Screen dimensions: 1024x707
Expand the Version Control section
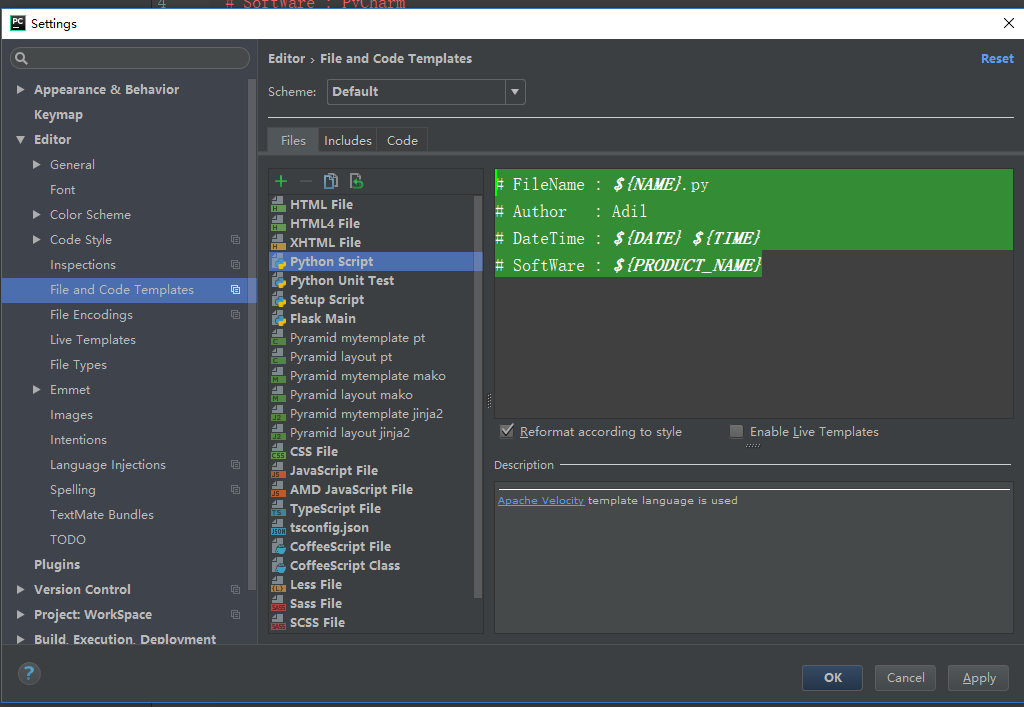coord(20,589)
